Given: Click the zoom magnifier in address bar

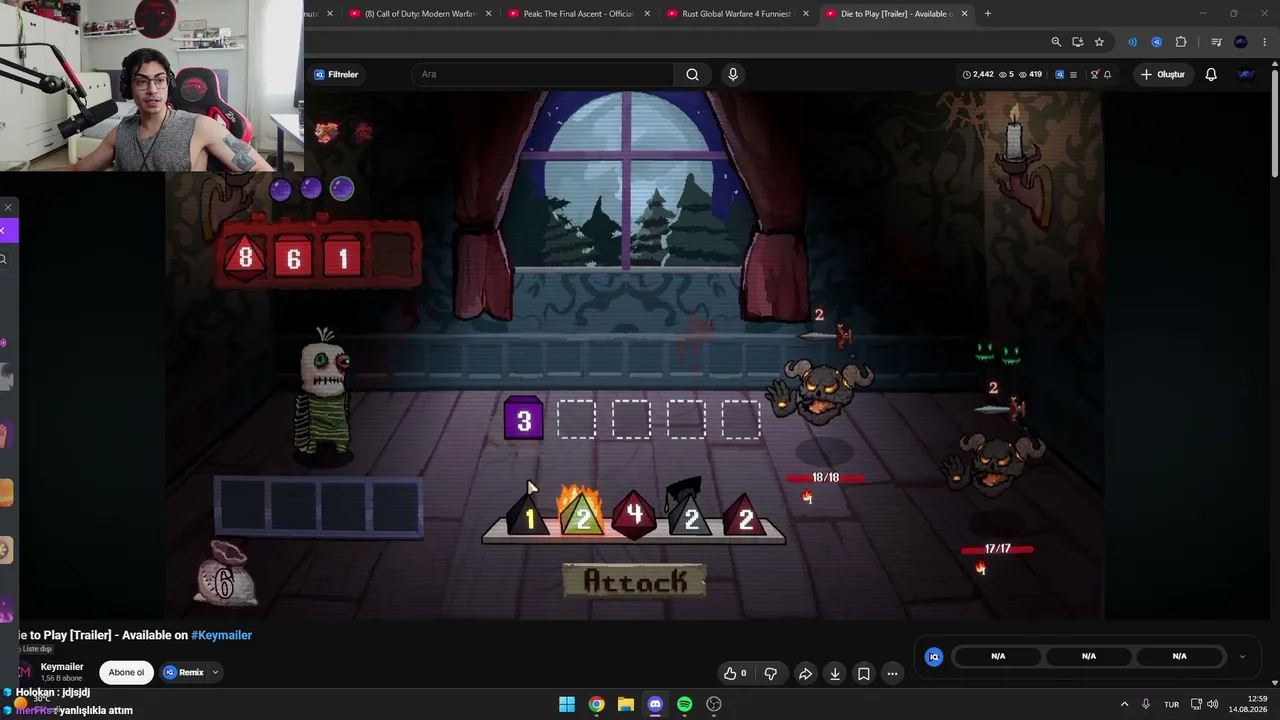Looking at the screenshot, I should point(1056,42).
